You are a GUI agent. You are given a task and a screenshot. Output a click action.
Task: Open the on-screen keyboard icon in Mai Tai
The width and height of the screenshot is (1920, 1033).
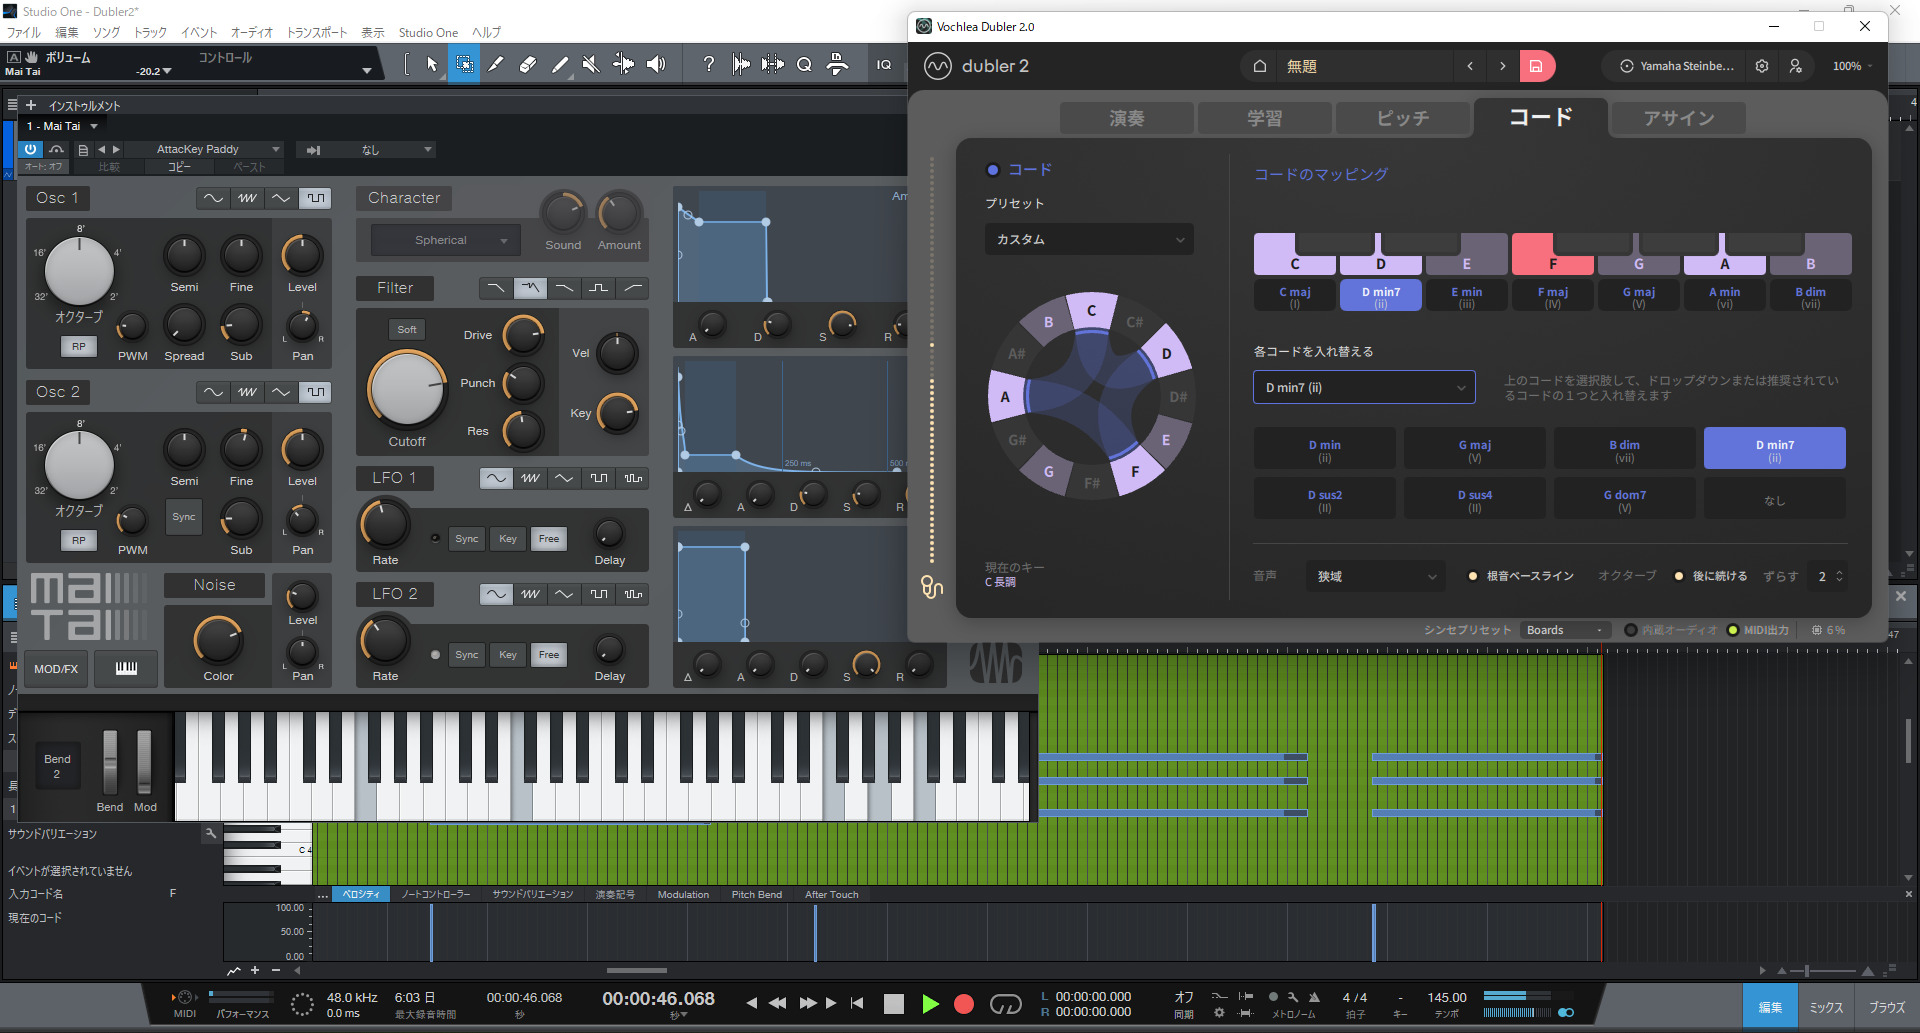coord(126,668)
